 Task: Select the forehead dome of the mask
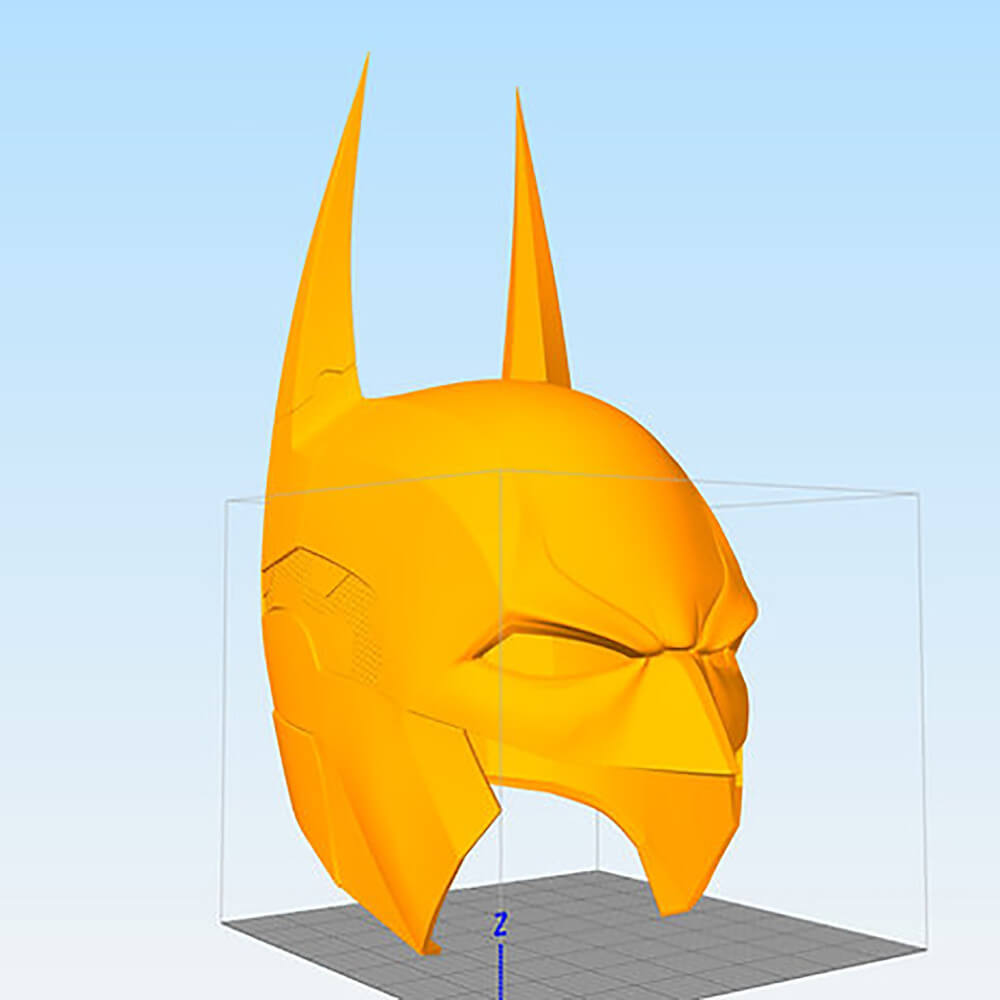coord(540,450)
